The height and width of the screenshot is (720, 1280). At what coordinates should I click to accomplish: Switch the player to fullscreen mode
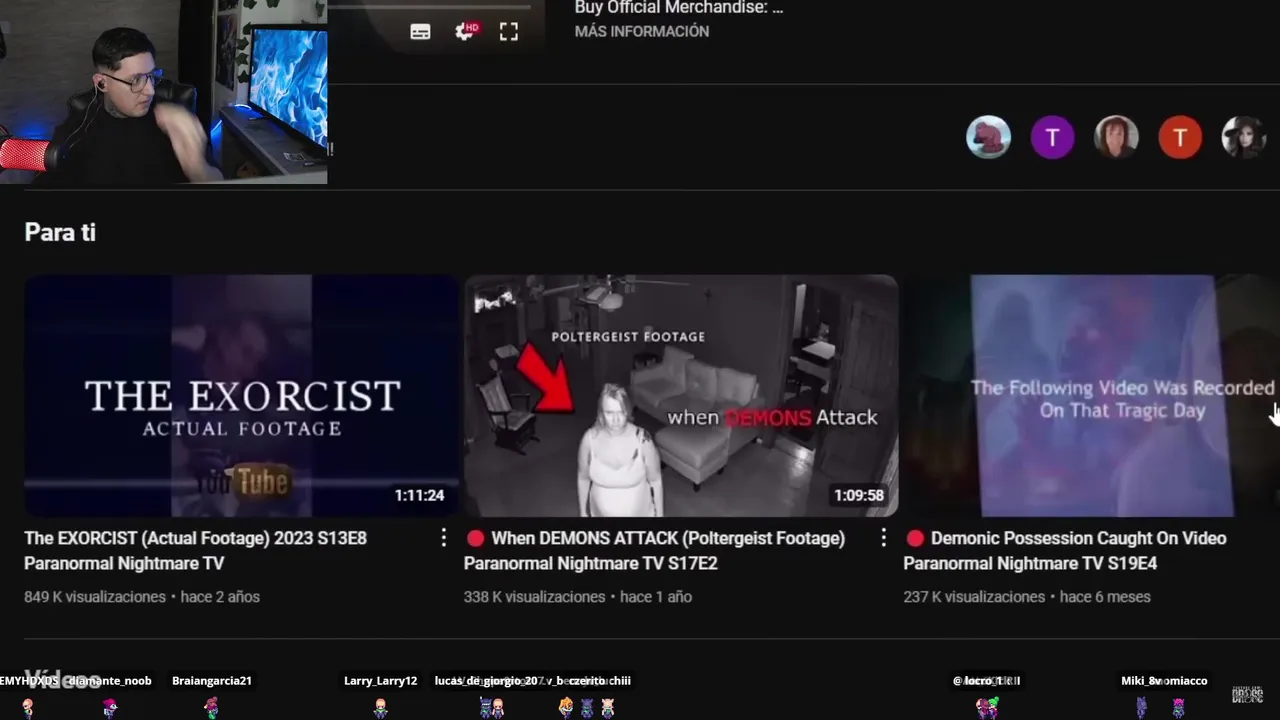click(509, 32)
